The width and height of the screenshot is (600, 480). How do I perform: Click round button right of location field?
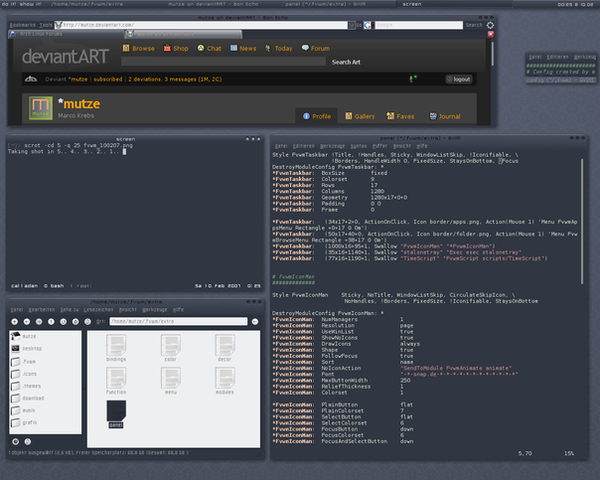pyautogui.click(x=255, y=322)
